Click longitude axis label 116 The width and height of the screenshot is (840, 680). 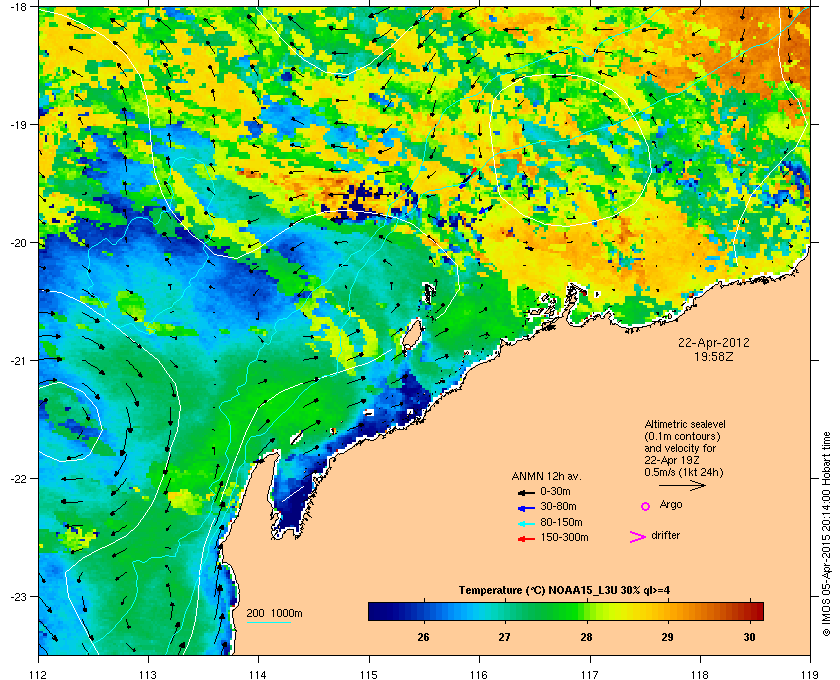479,675
